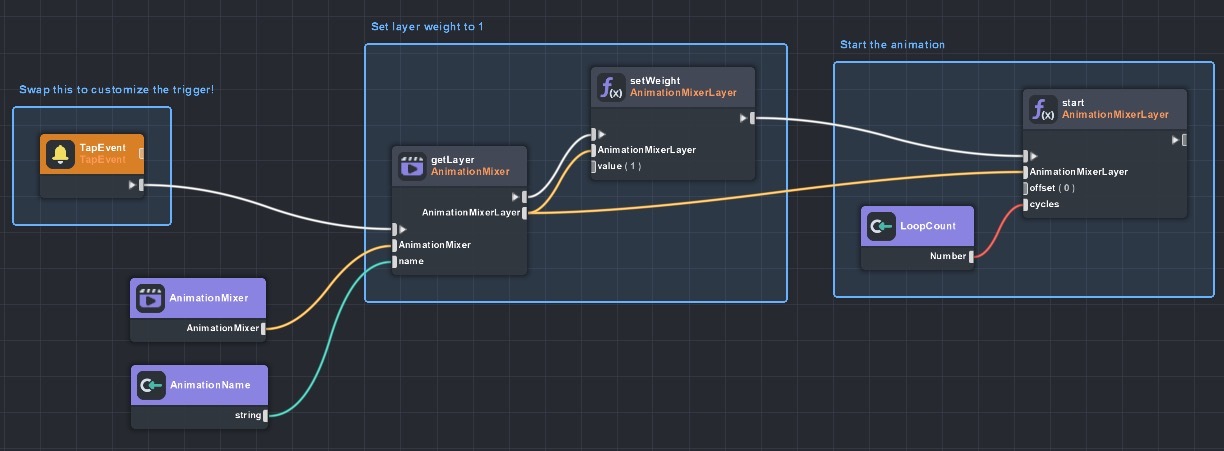Click the start node offset port
The image size is (1224, 451).
tap(1025, 188)
